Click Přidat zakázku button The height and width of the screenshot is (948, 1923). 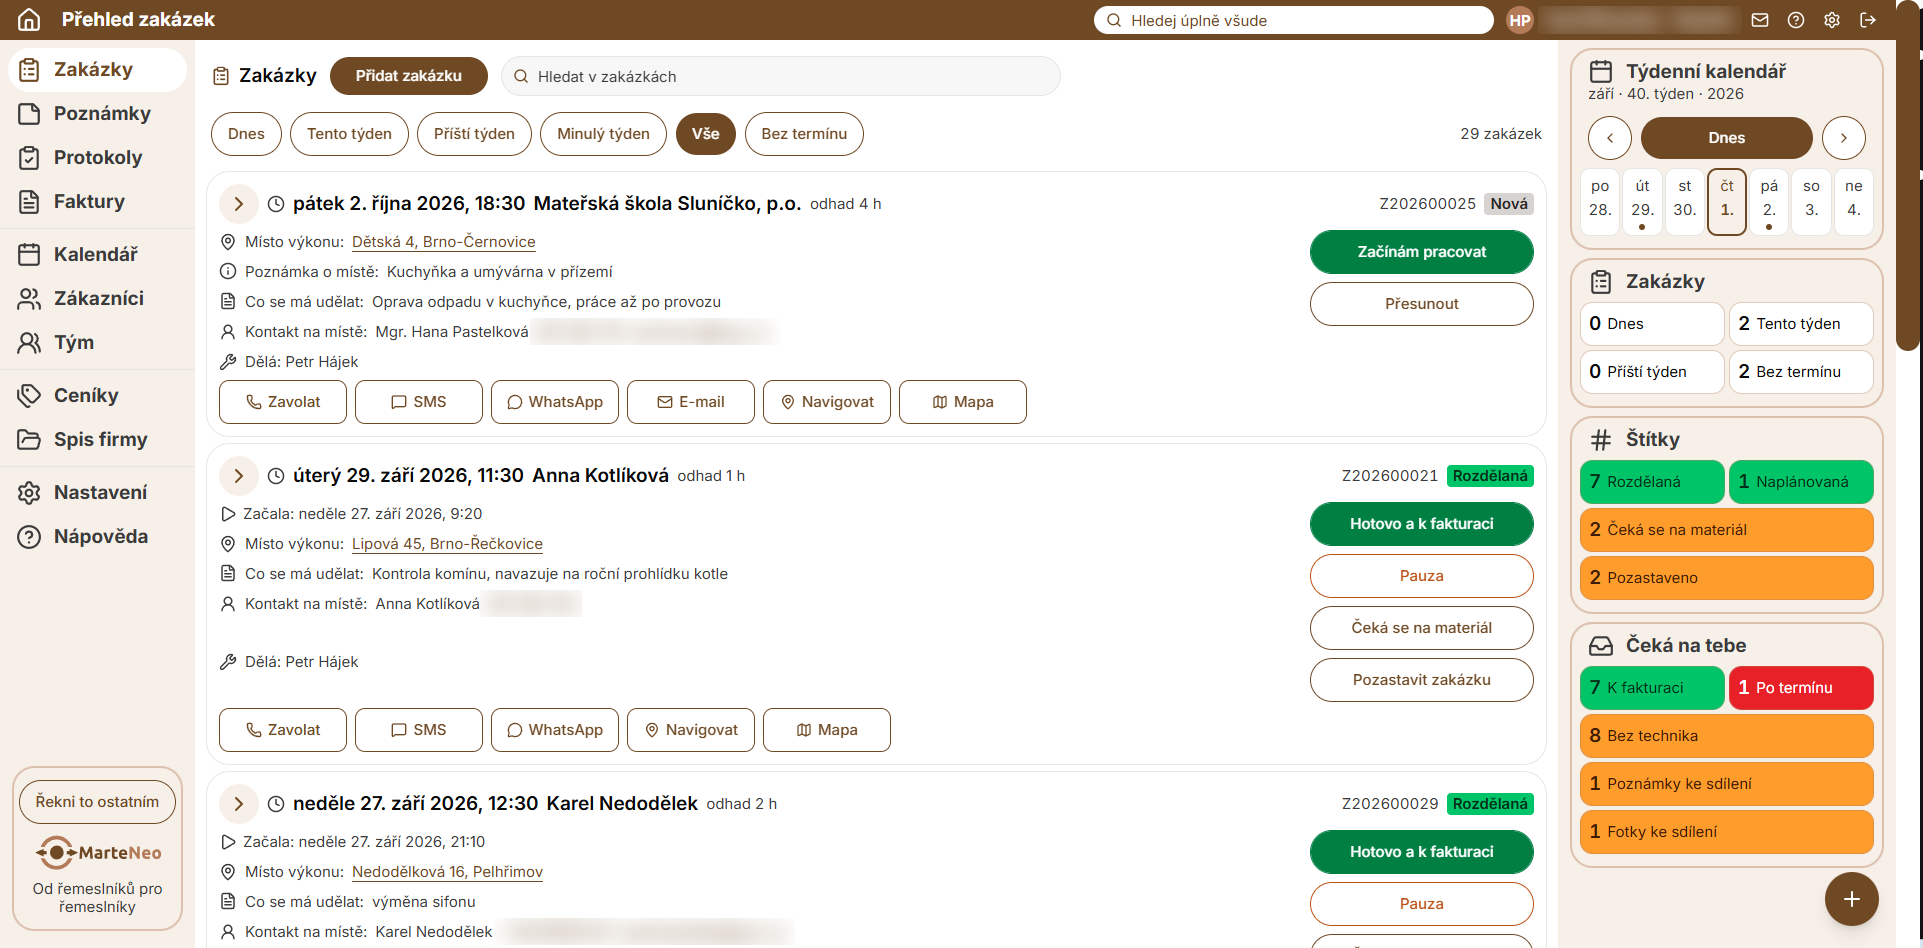pyautogui.click(x=409, y=76)
